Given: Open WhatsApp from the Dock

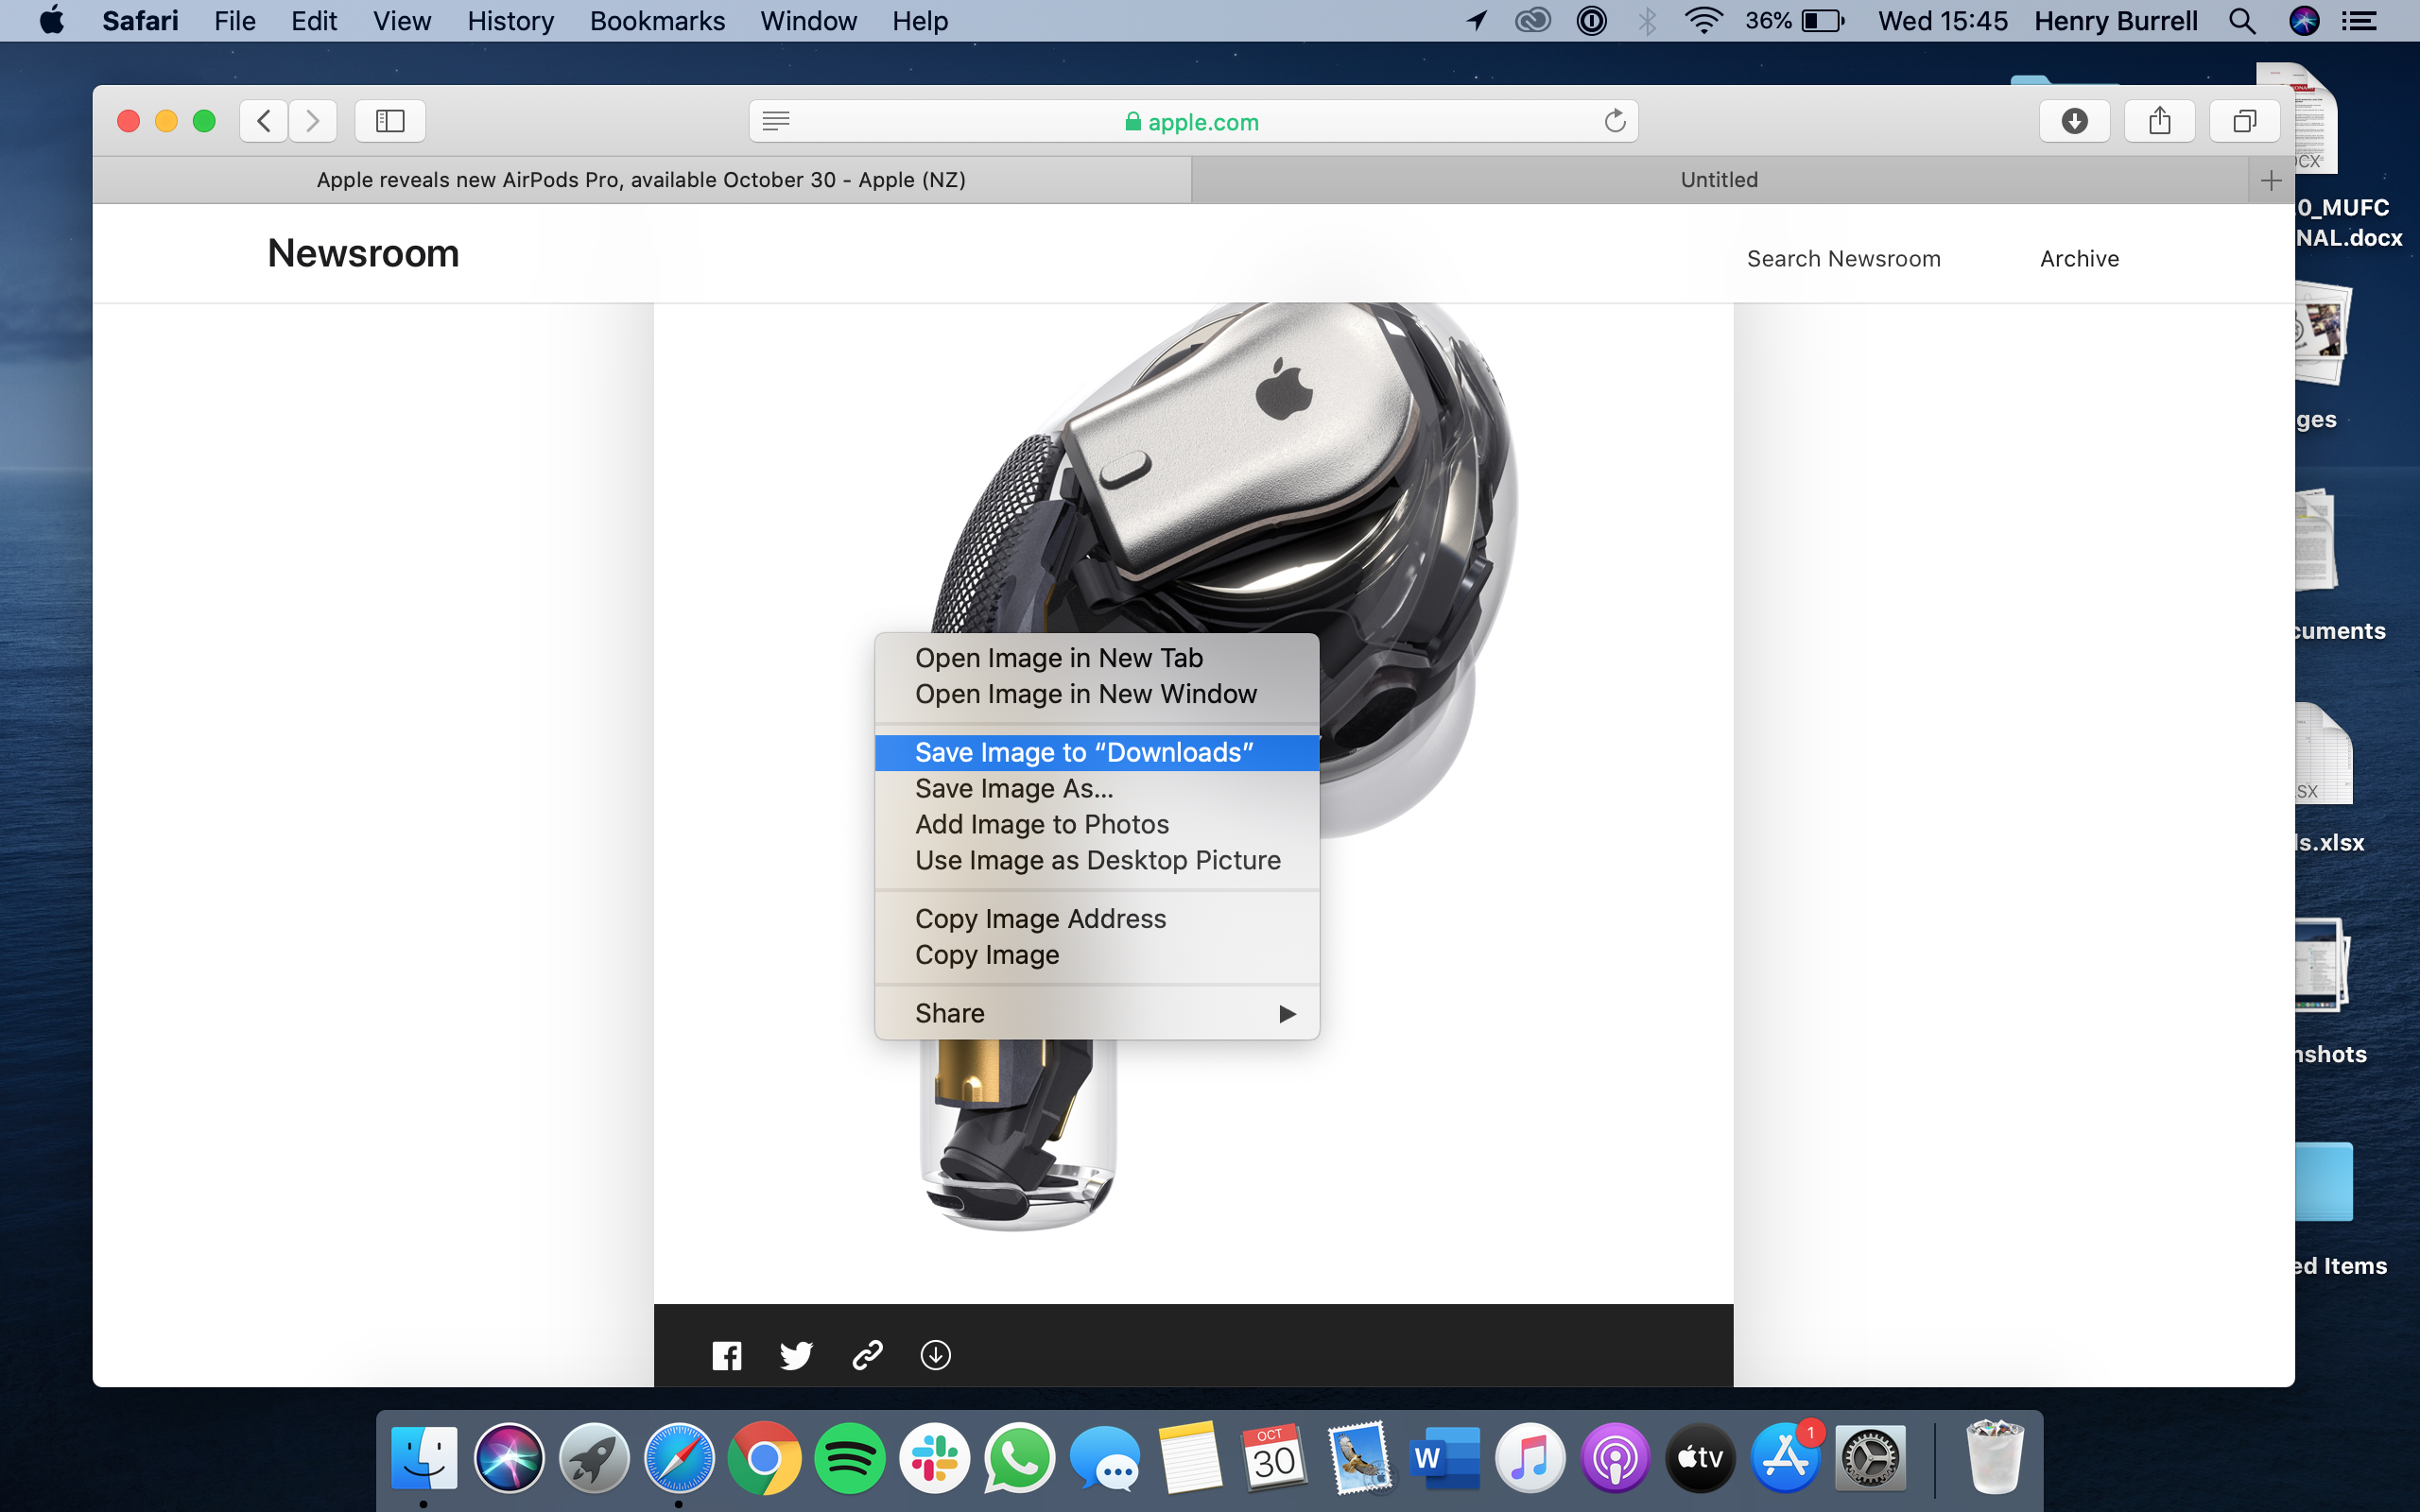Looking at the screenshot, I should pos(1019,1457).
